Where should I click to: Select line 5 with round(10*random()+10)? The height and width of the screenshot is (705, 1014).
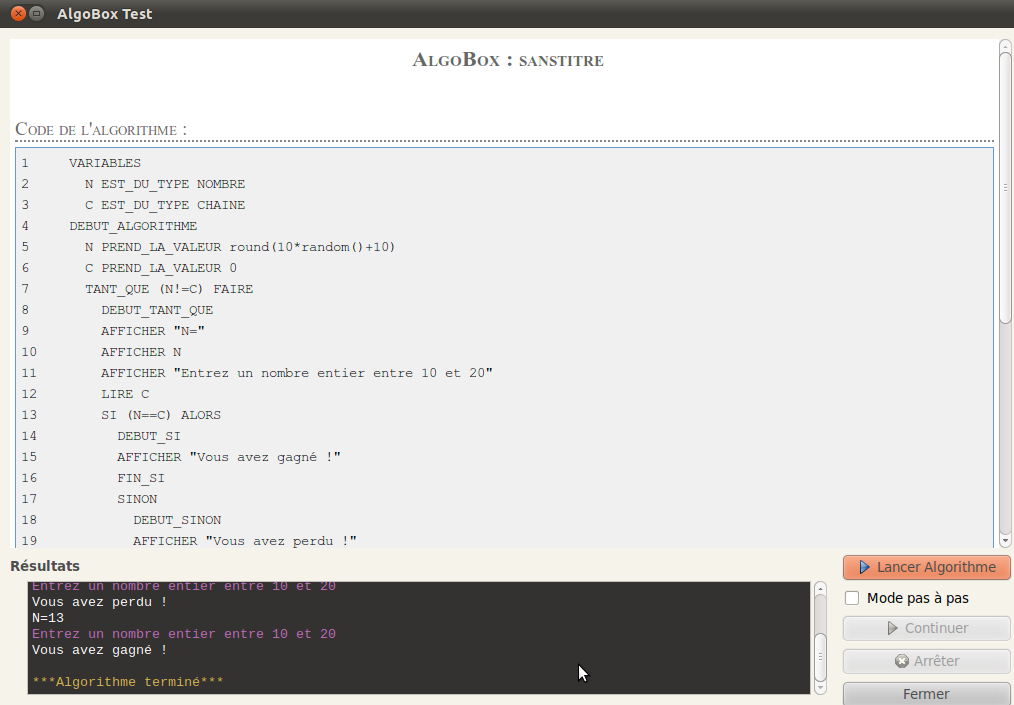[240, 247]
